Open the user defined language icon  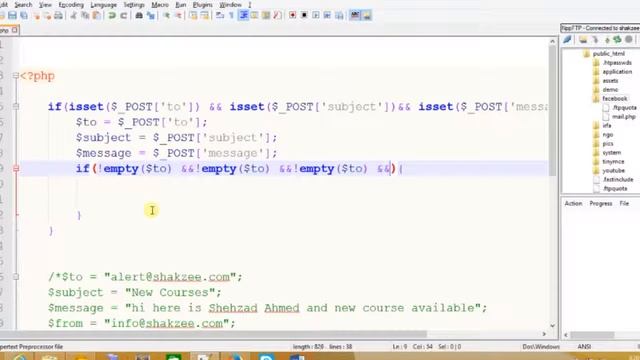[x=255, y=16]
